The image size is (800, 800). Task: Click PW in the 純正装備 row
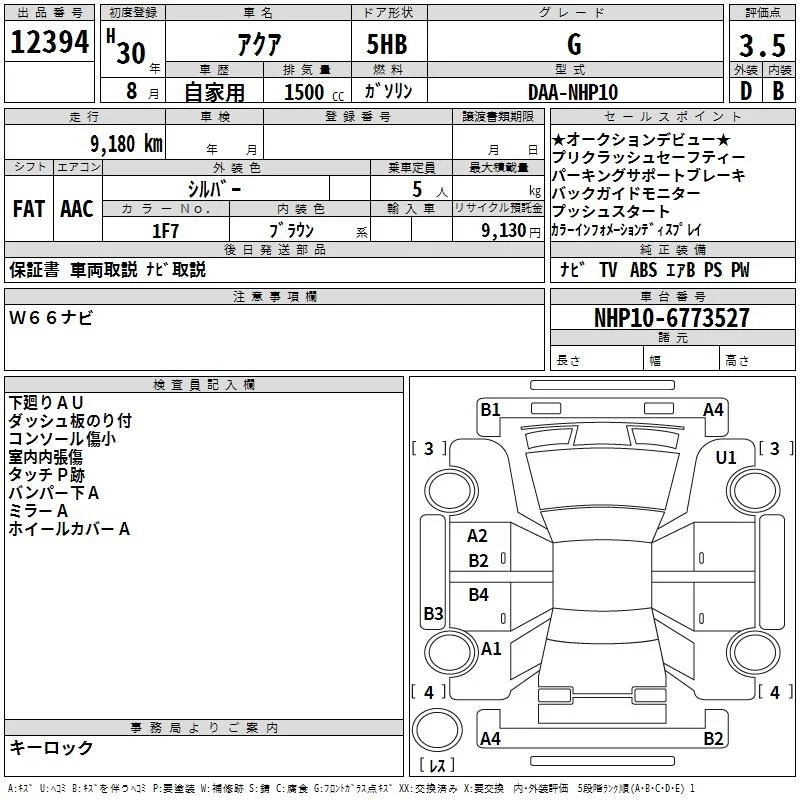pyautogui.click(x=740, y=270)
